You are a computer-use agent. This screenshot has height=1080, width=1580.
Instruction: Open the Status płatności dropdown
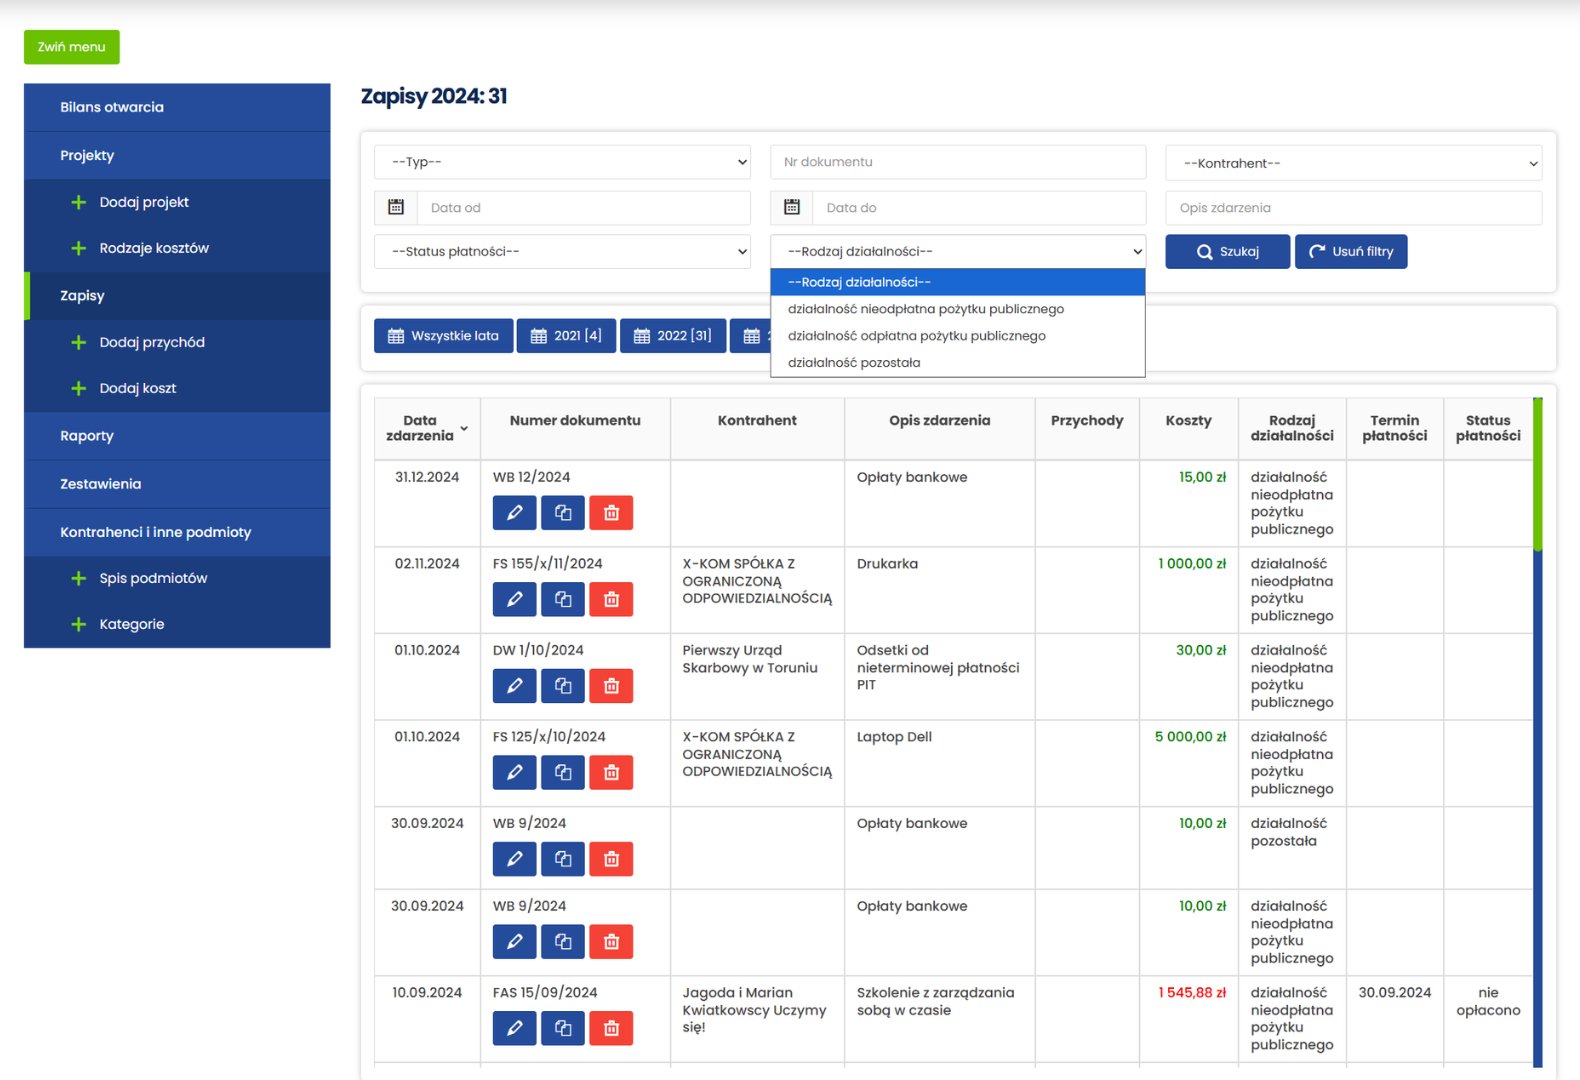pyautogui.click(x=562, y=252)
